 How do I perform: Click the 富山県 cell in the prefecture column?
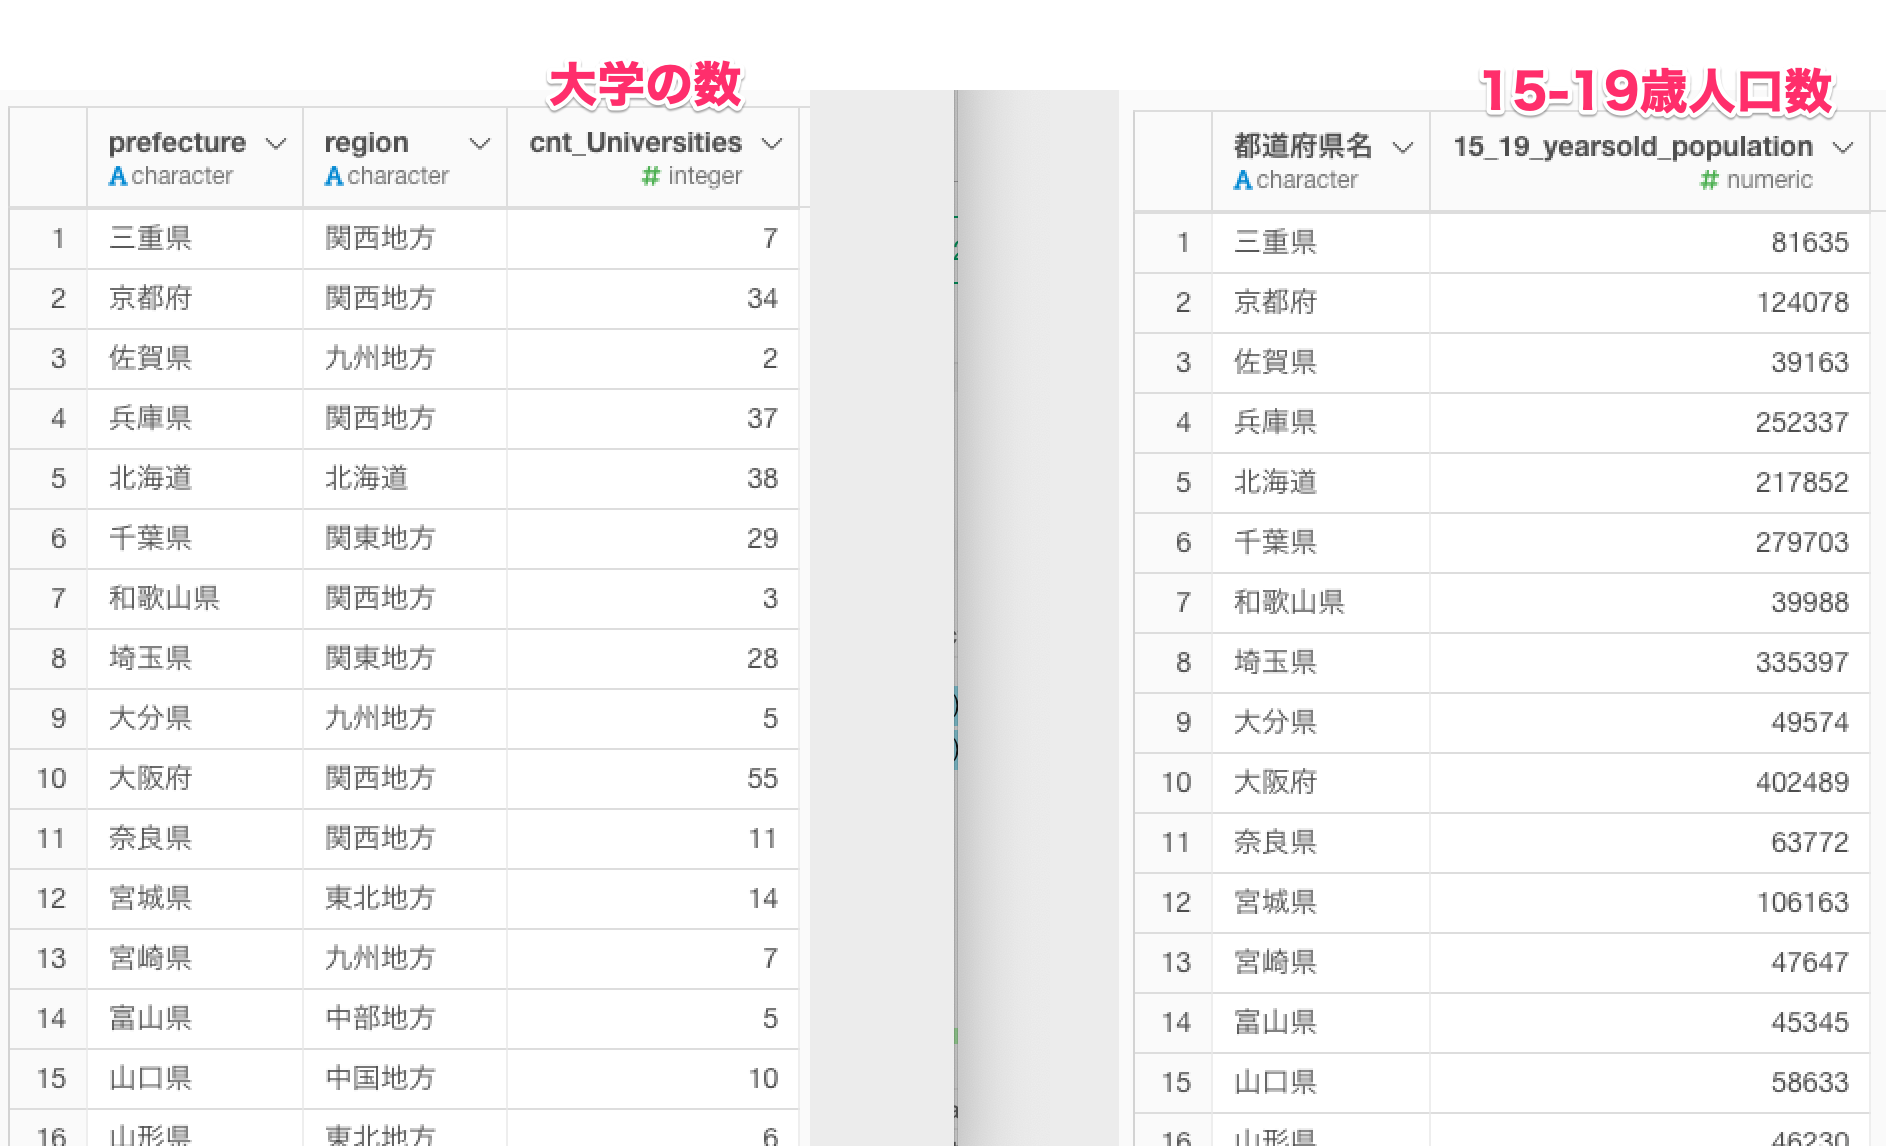click(195, 1019)
